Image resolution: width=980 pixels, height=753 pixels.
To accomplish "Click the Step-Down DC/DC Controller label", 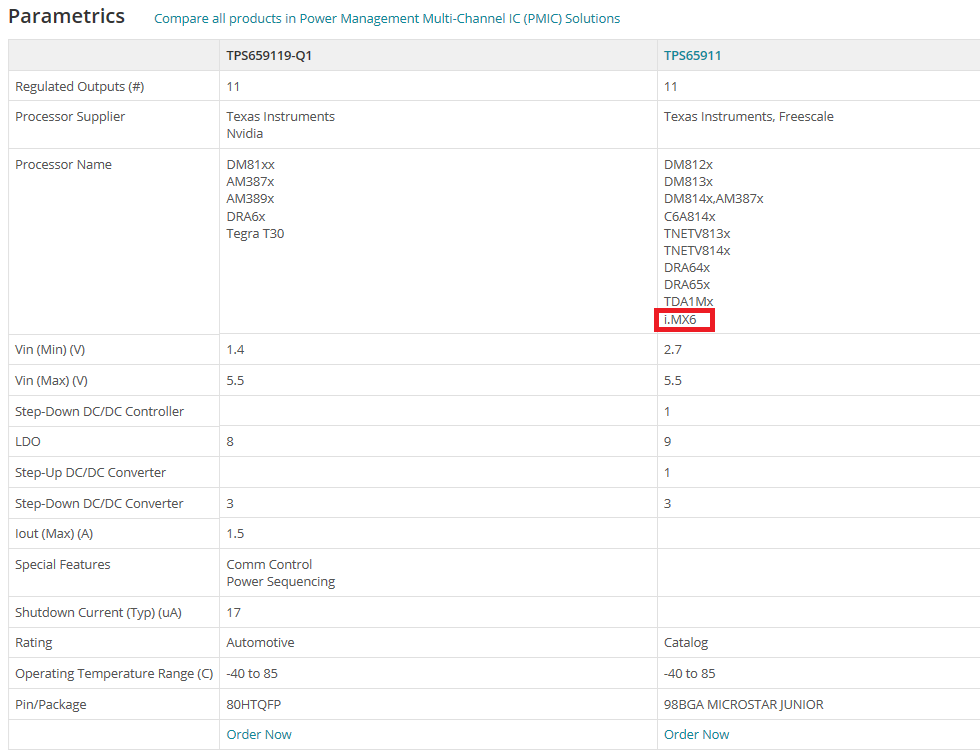I will [x=99, y=411].
